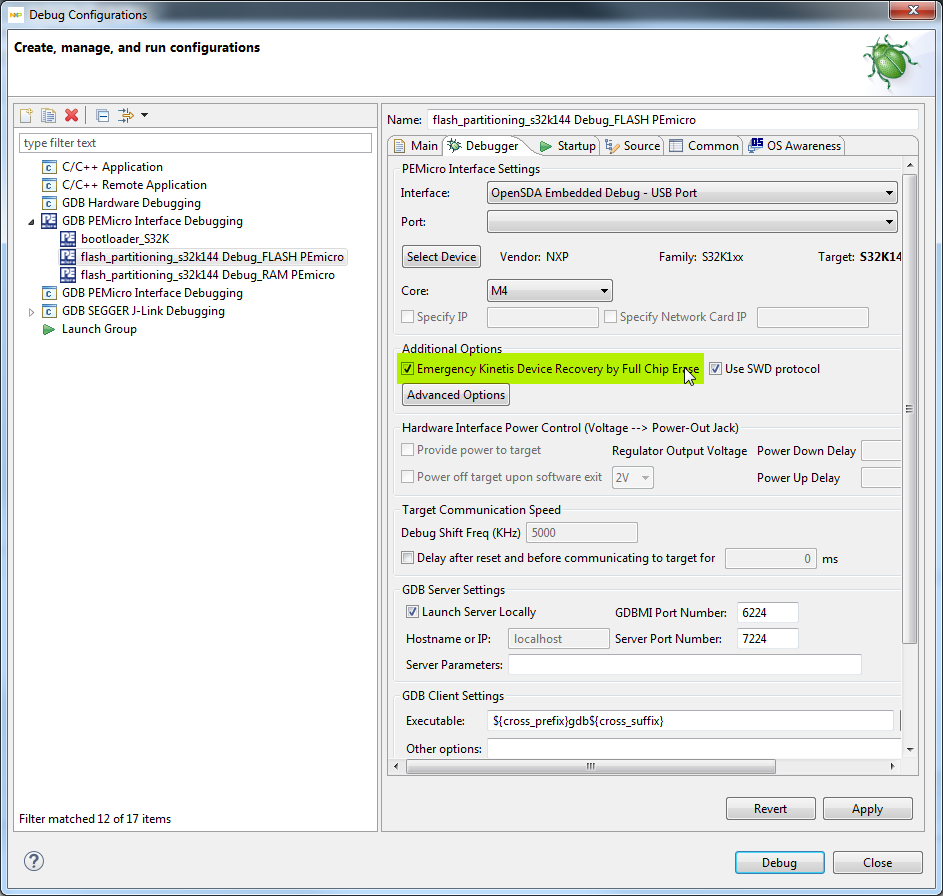Click the type filter text field
This screenshot has width=943, height=896.
point(195,143)
